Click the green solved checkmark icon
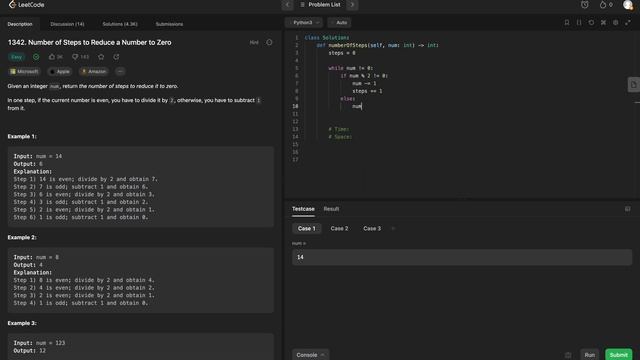This screenshot has width=640, height=360. [36, 57]
